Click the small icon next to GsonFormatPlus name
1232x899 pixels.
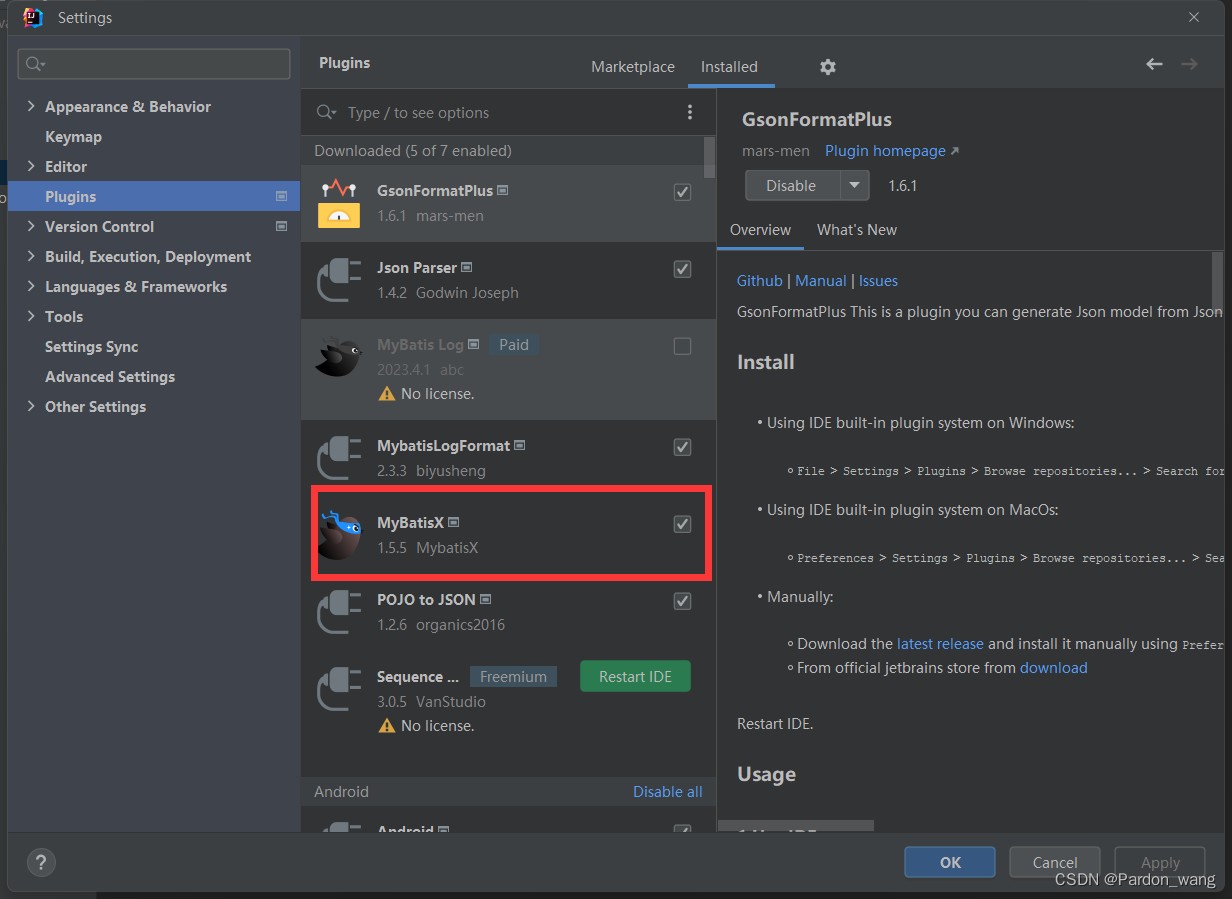503,190
